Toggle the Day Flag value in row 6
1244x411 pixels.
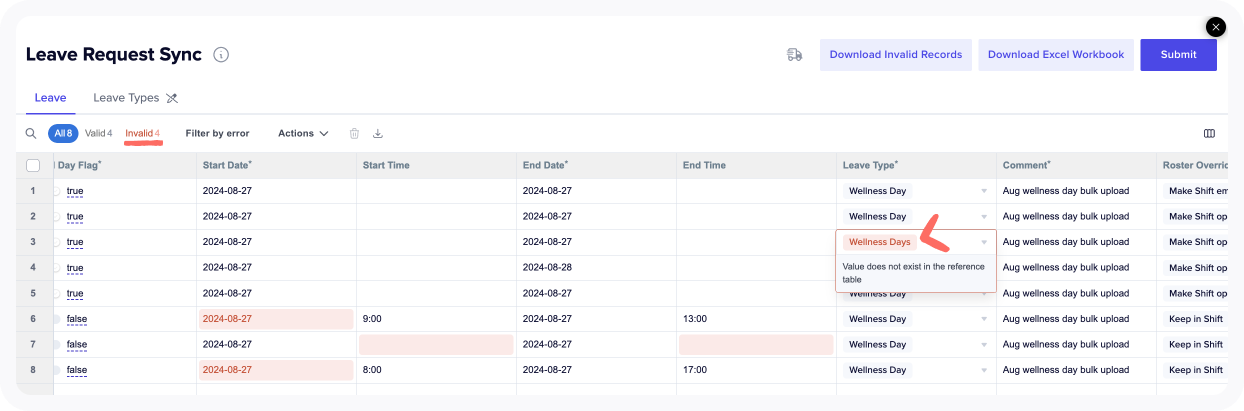(76, 318)
